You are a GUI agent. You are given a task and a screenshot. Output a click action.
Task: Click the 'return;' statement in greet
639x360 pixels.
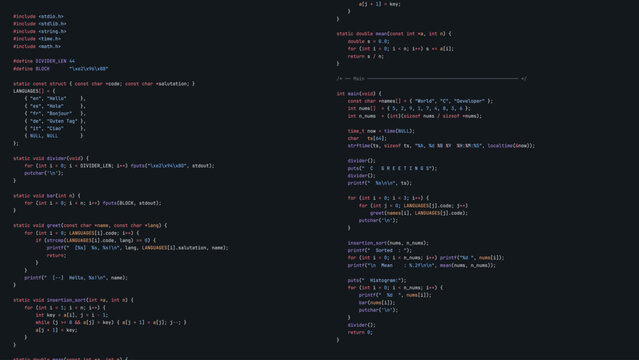[56, 255]
